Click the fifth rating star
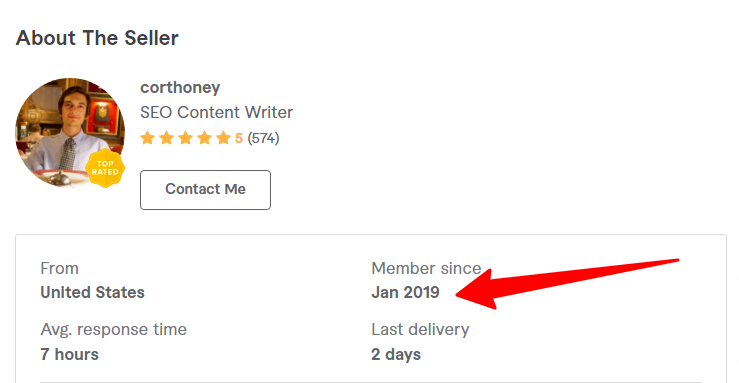 point(223,138)
